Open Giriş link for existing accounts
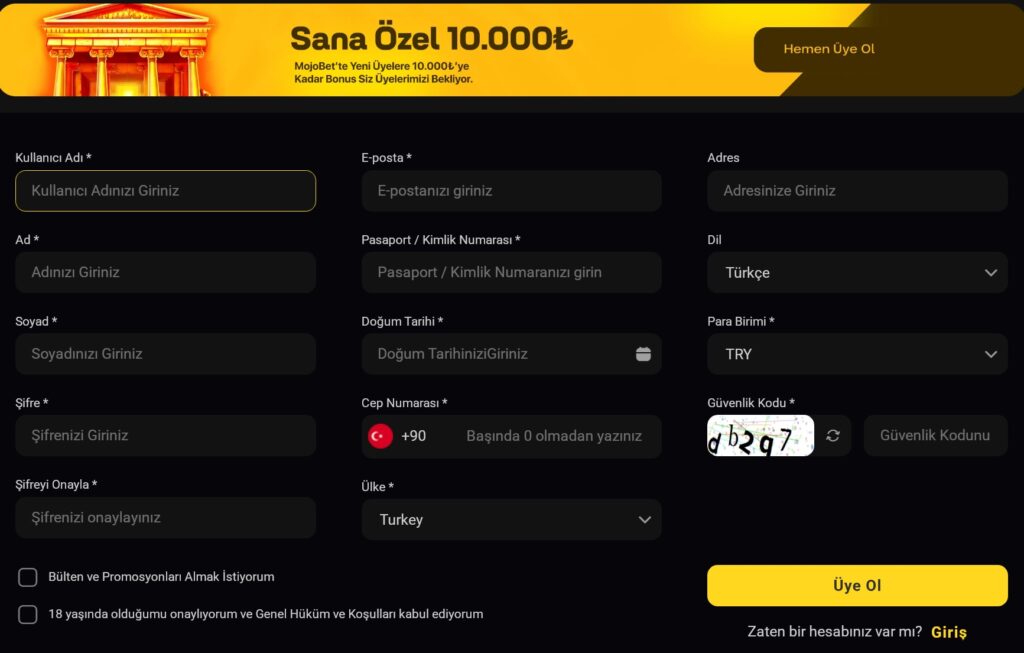 point(948,632)
